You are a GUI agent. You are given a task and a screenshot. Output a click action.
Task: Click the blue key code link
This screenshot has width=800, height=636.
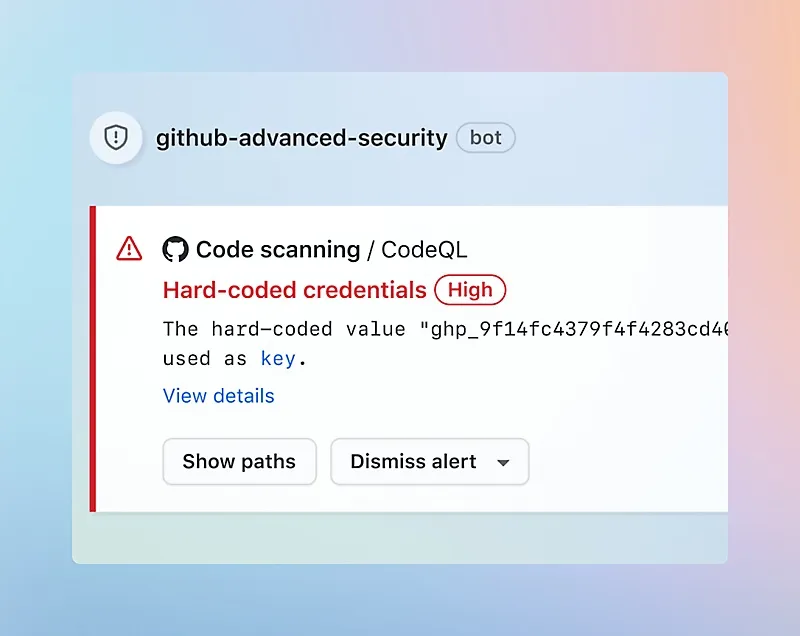click(x=278, y=358)
